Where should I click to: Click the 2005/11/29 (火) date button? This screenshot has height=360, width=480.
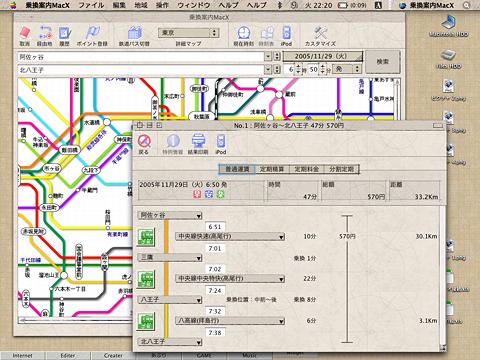pyautogui.click(x=322, y=56)
